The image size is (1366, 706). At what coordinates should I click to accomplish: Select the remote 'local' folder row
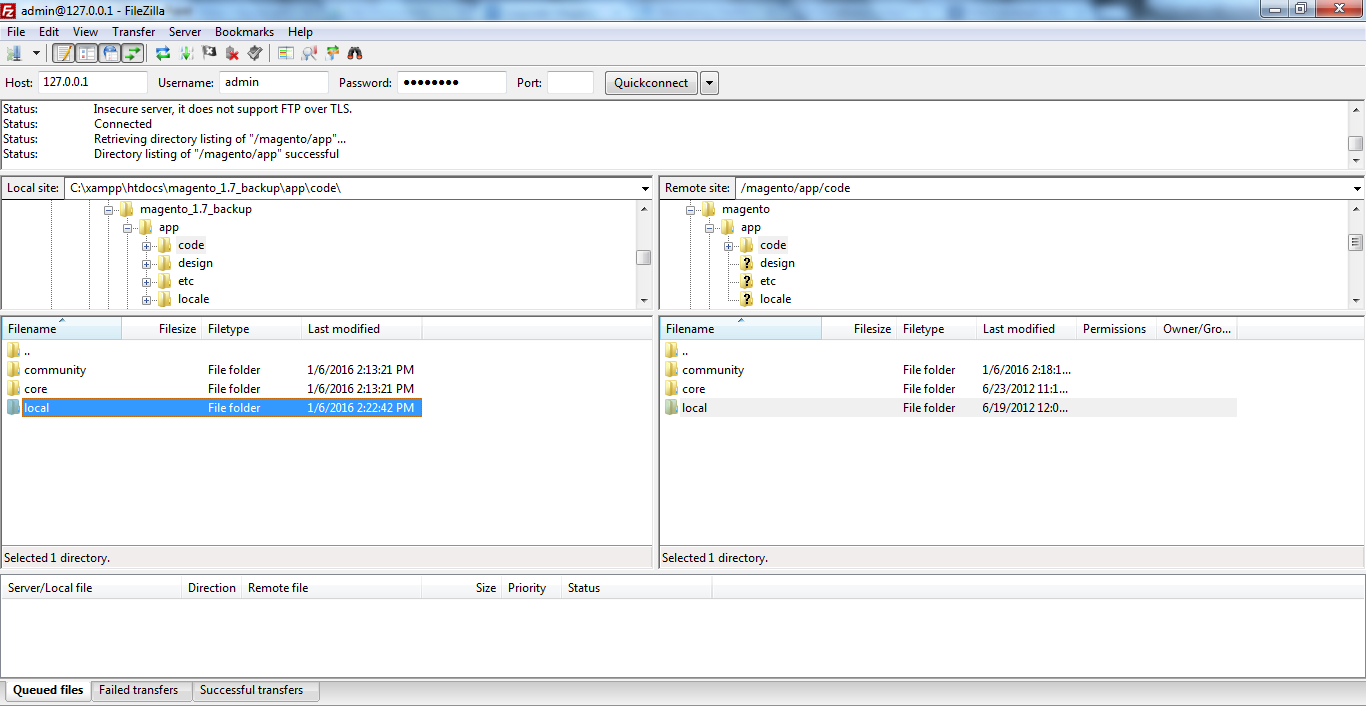tap(950, 408)
